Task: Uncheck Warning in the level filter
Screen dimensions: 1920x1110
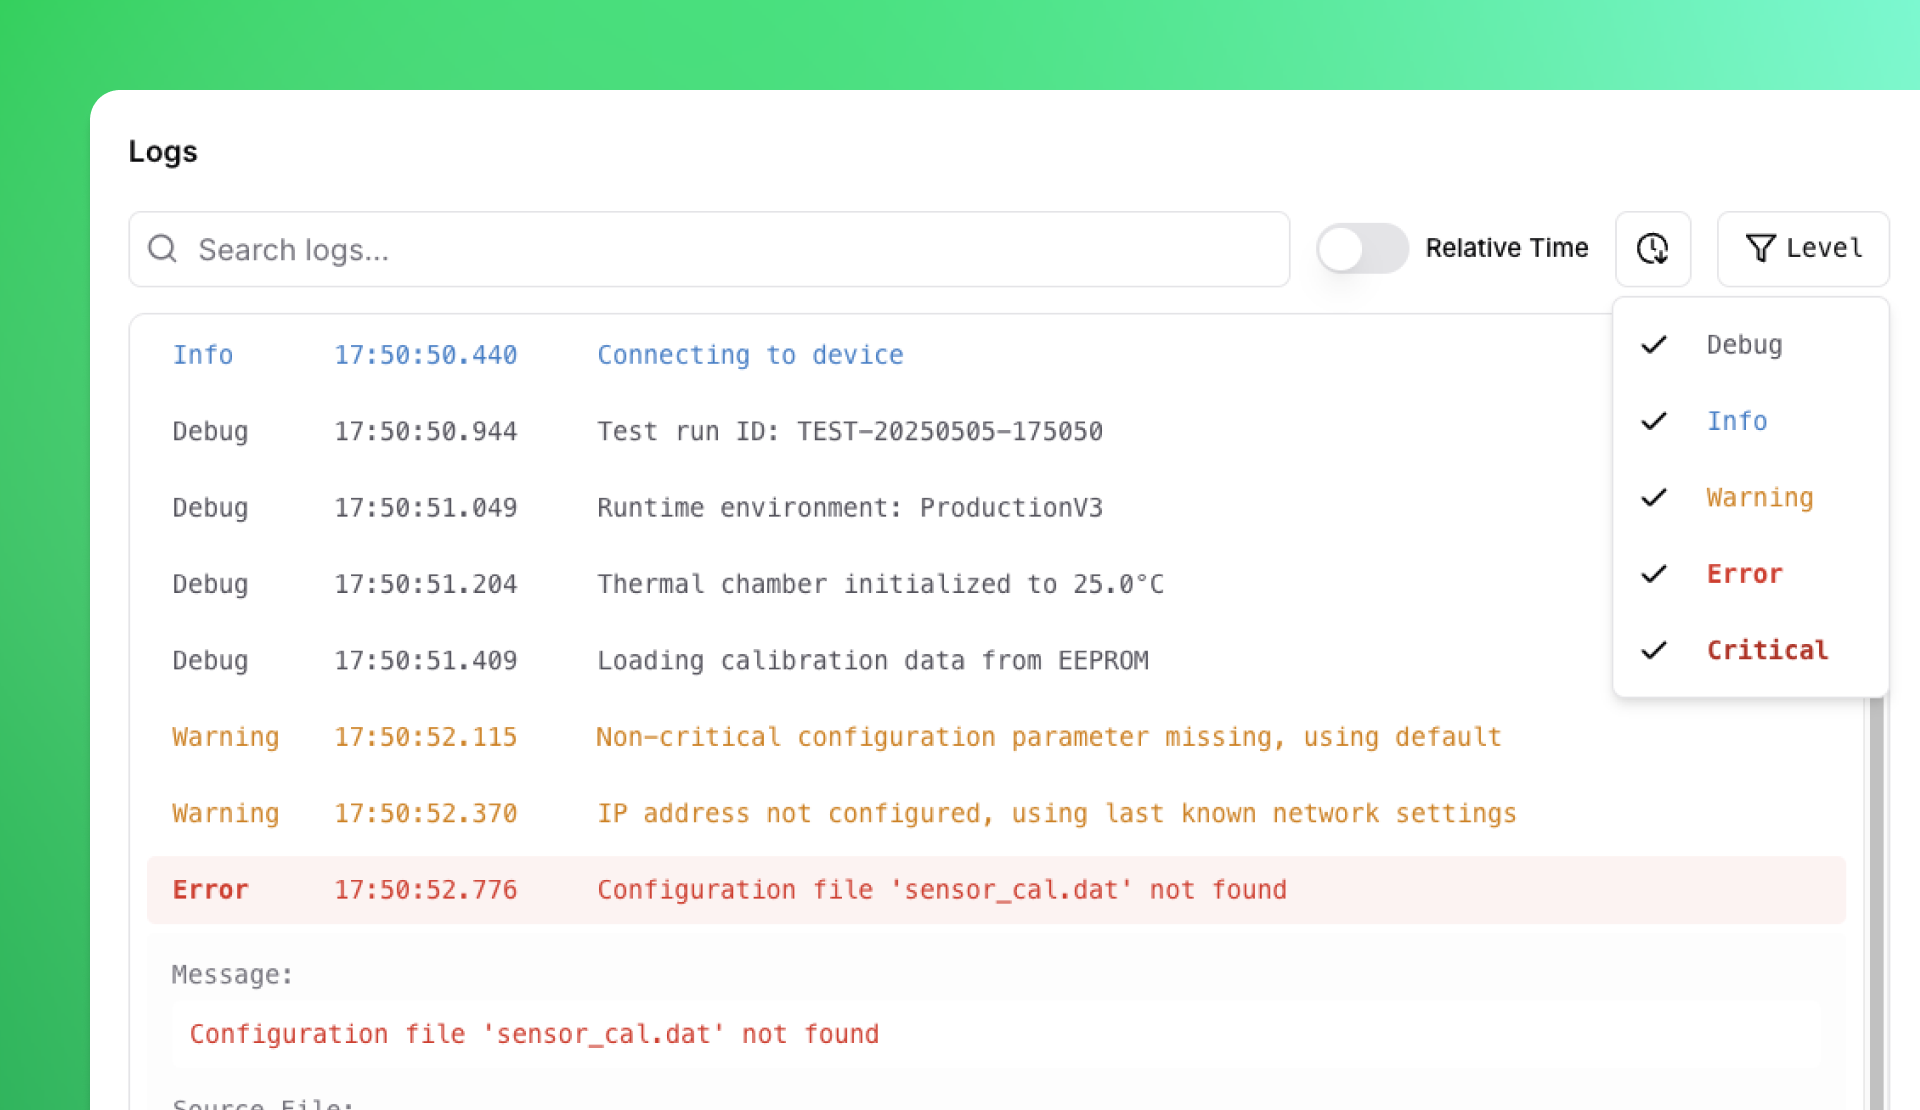Action: (x=1759, y=497)
